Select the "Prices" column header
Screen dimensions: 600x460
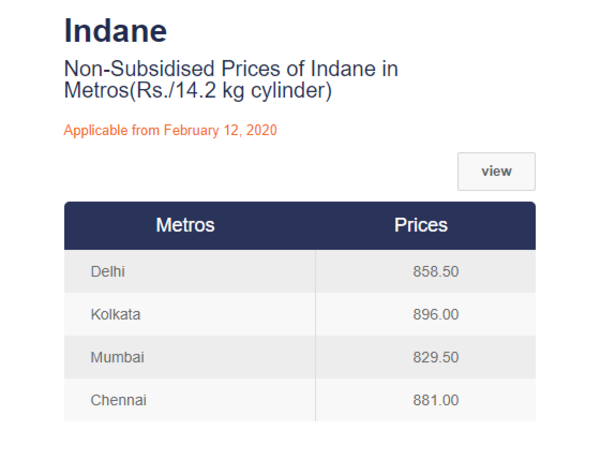421,226
